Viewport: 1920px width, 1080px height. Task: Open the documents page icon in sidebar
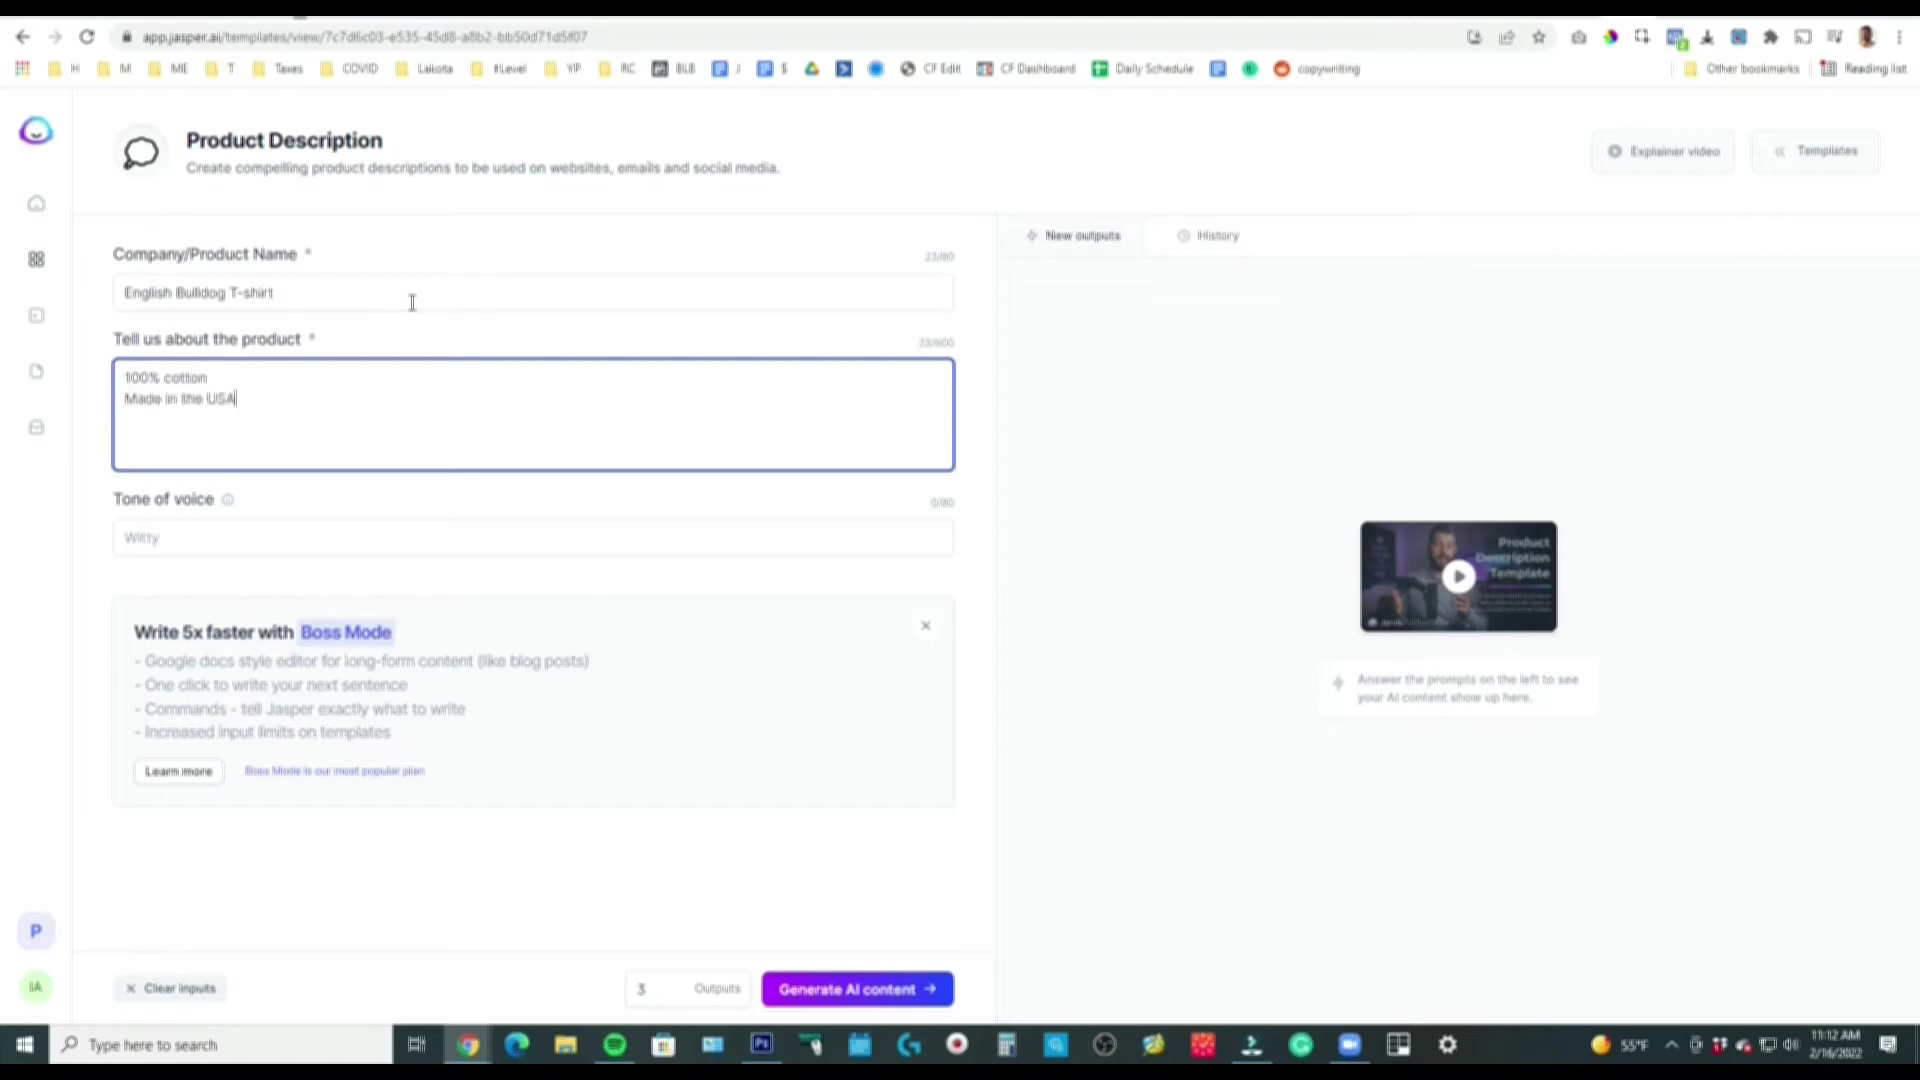click(x=36, y=372)
